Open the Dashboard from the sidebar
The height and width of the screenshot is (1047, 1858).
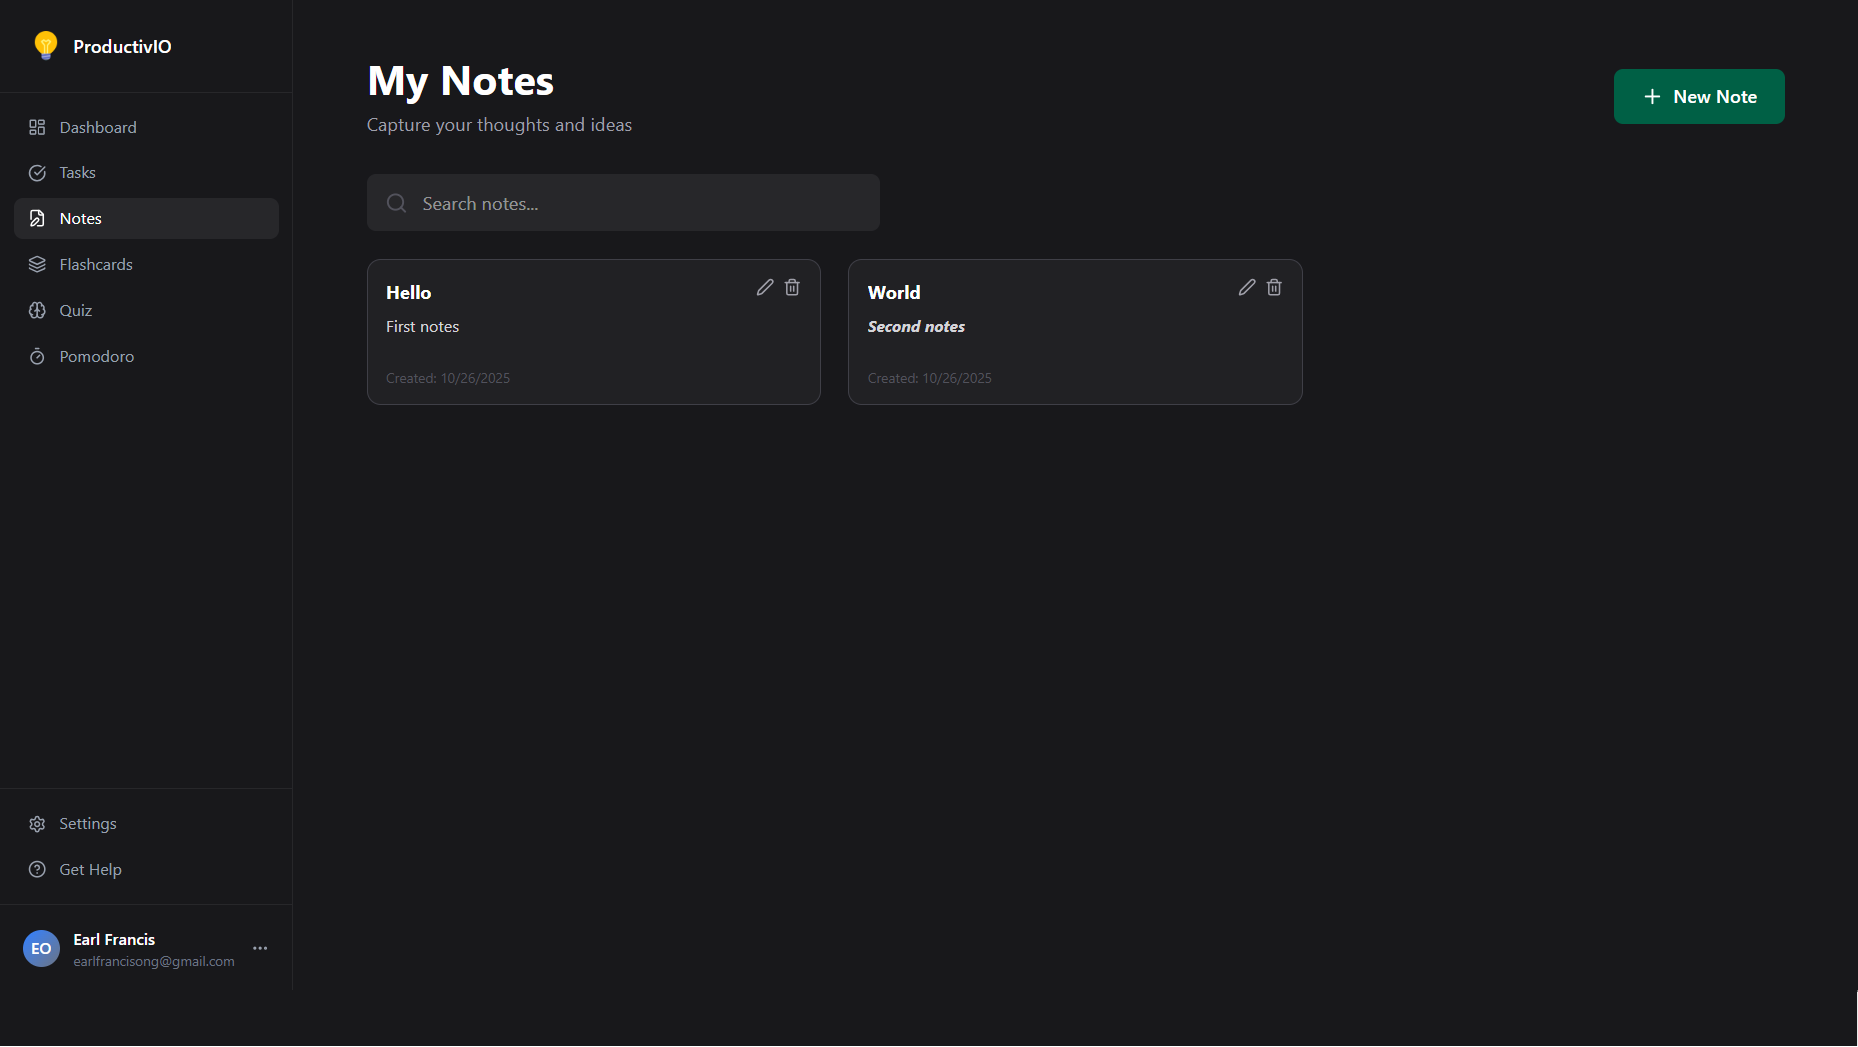(97, 127)
